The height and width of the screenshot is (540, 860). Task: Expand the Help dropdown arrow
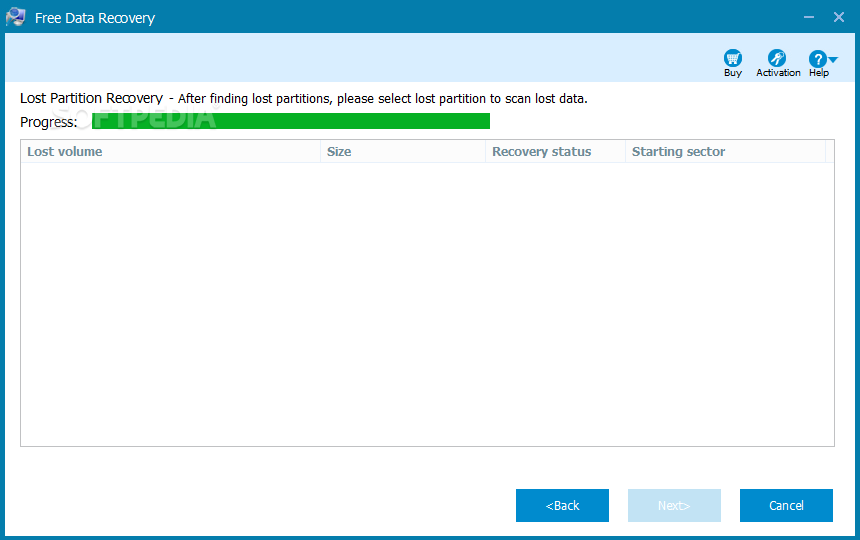(833, 59)
